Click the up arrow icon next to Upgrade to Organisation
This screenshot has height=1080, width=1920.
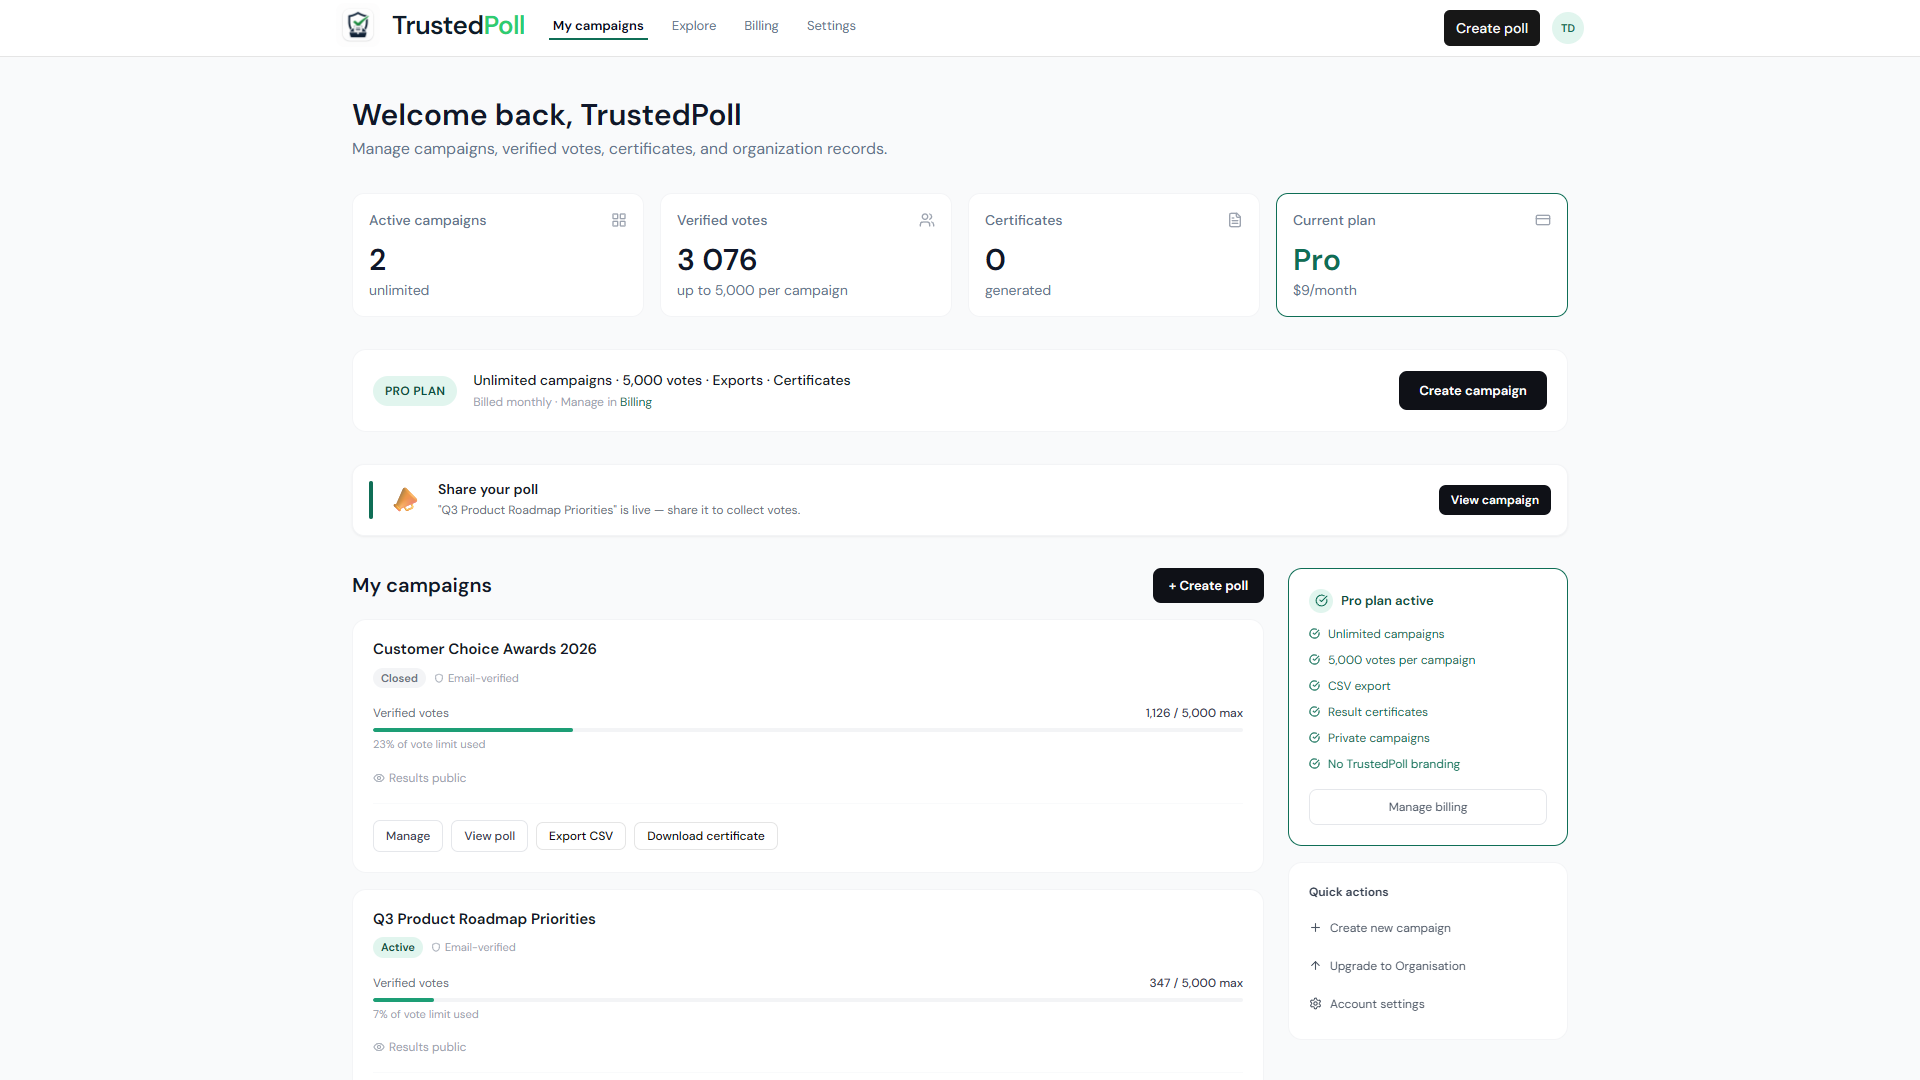point(1315,966)
